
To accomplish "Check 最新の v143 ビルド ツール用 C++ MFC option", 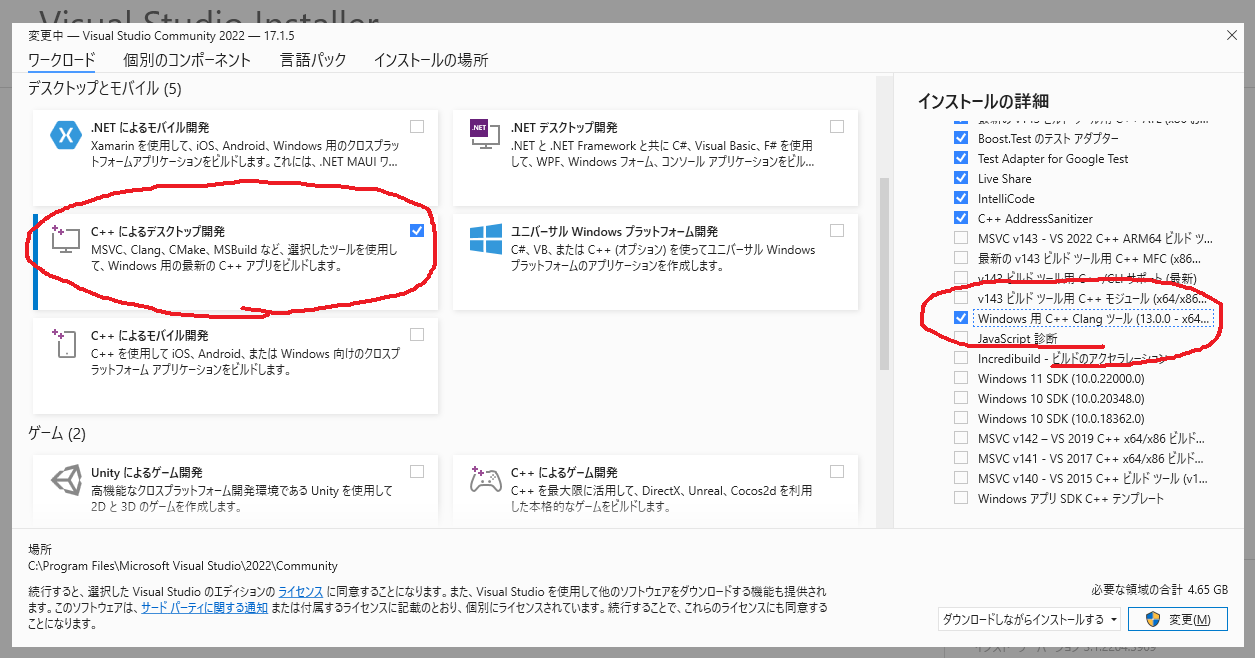I will tap(961, 258).
